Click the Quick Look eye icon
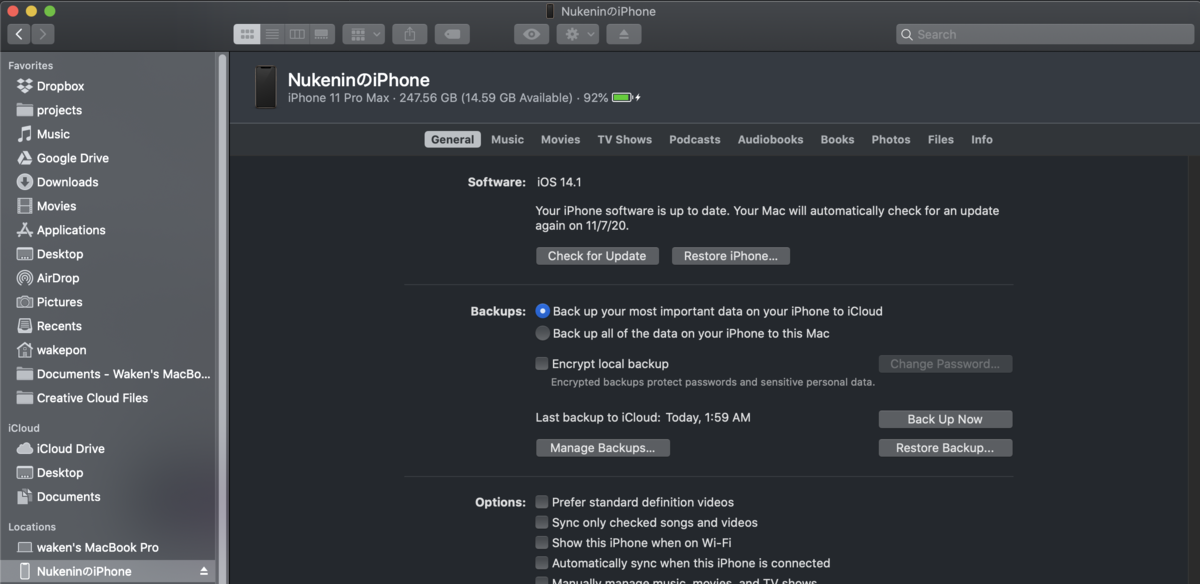 coord(532,34)
